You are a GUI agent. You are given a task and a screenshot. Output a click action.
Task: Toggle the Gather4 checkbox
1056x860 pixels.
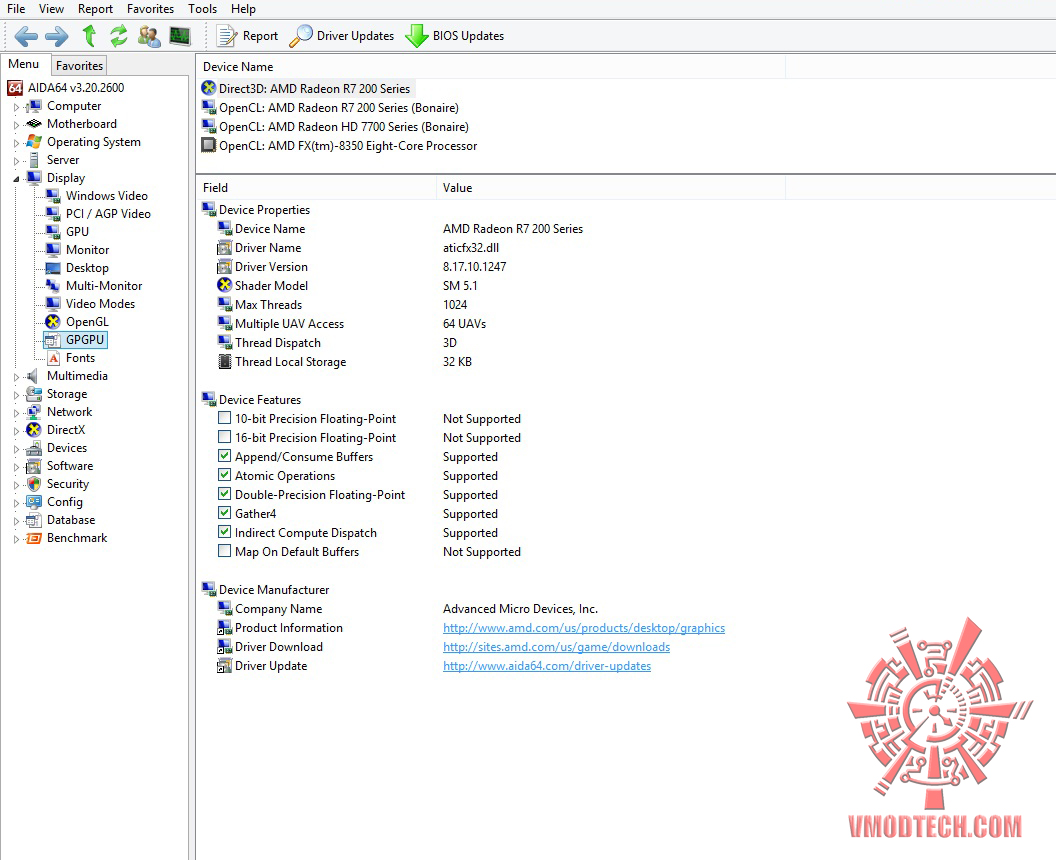click(224, 512)
